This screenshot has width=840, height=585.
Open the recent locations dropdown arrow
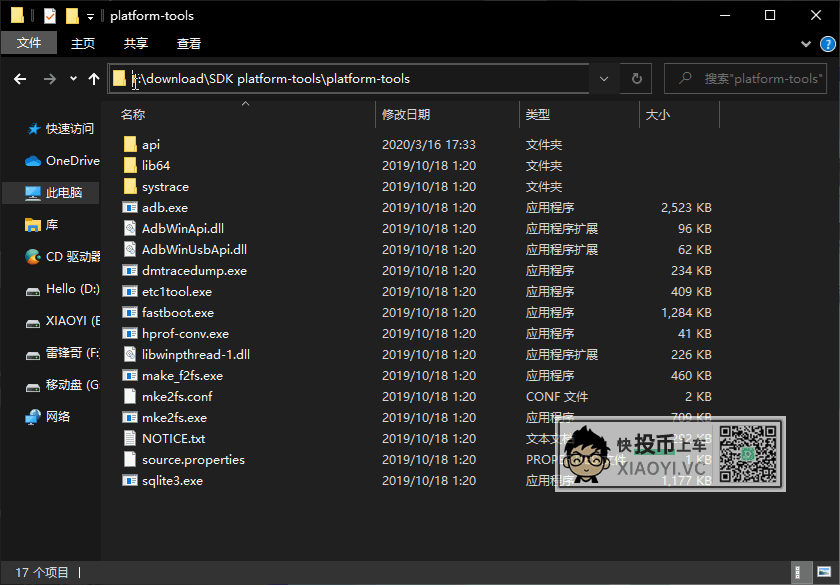point(73,79)
